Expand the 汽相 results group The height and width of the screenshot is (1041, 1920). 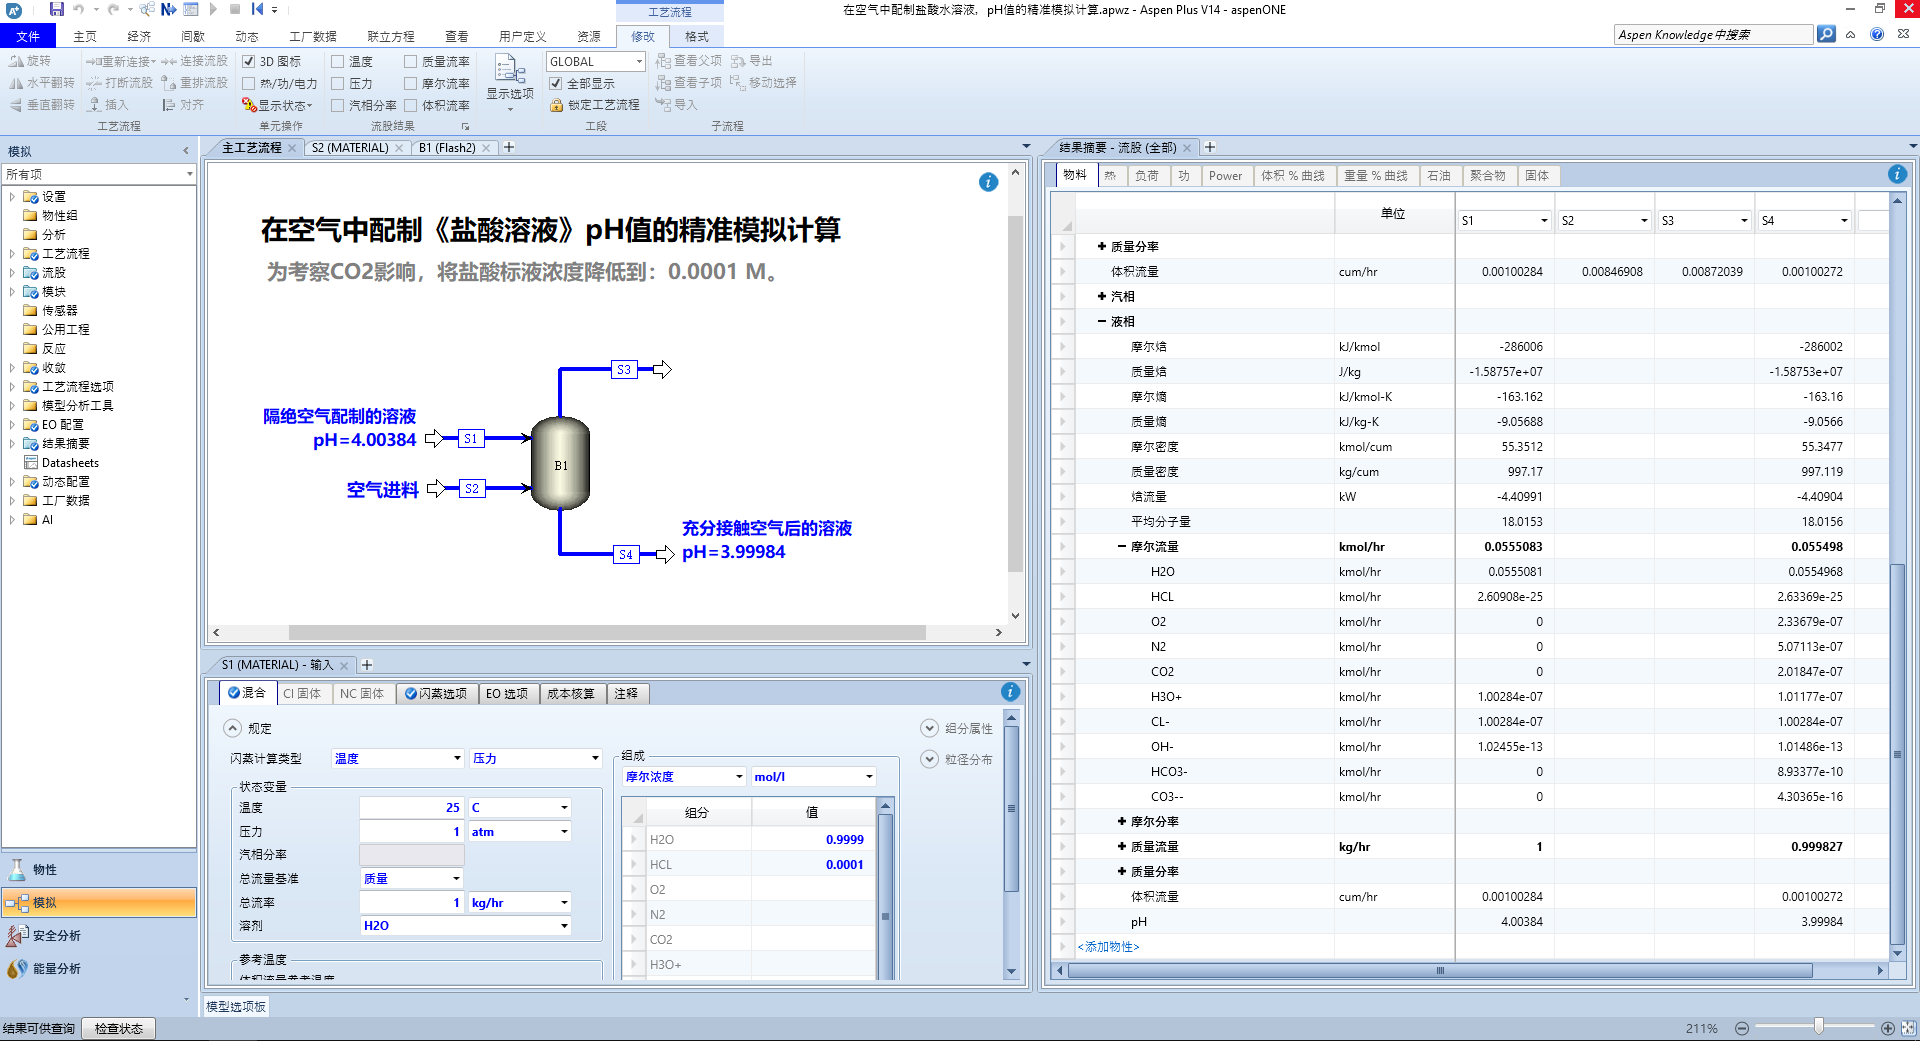pos(1102,296)
